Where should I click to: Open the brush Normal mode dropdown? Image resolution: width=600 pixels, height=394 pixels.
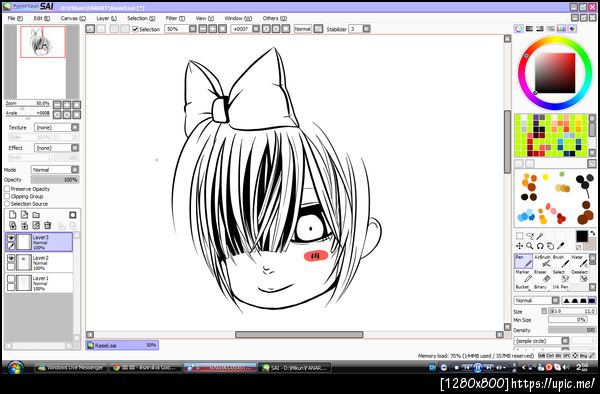(536, 300)
